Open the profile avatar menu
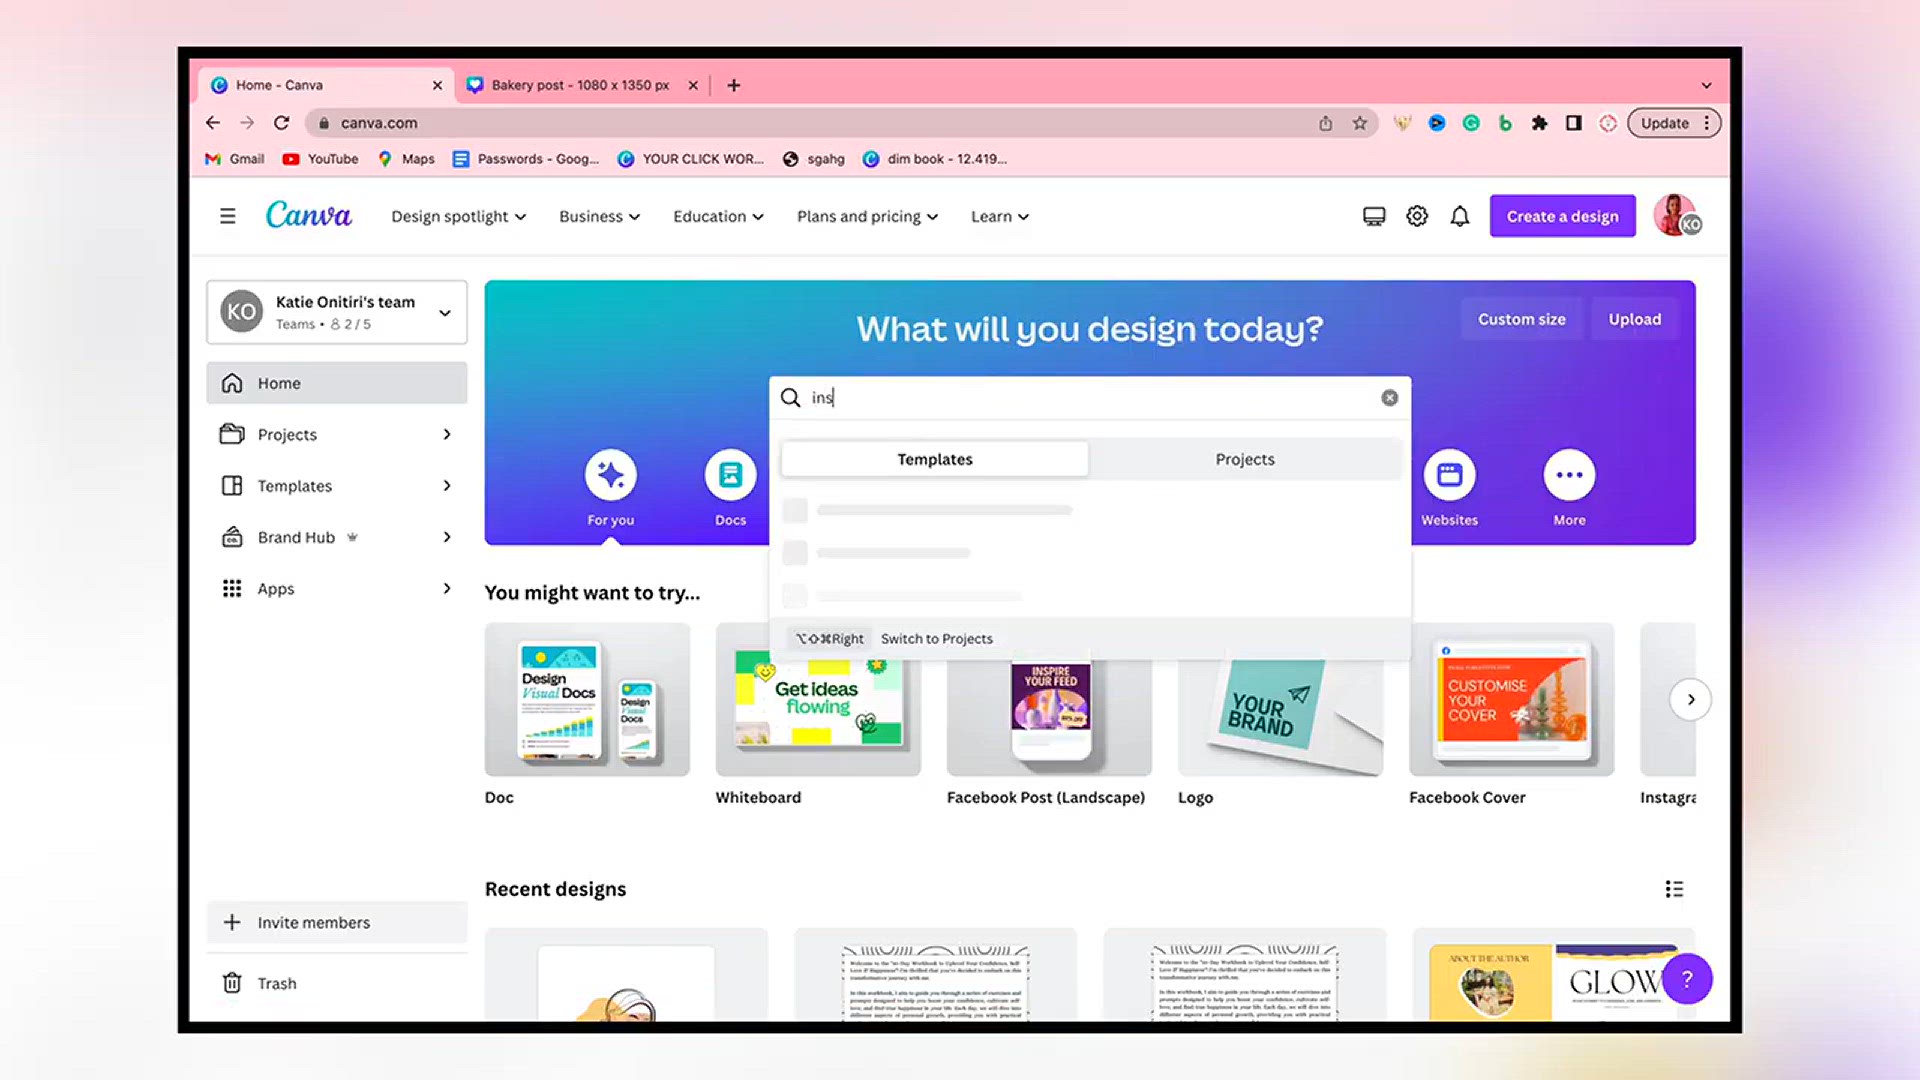 point(1677,215)
